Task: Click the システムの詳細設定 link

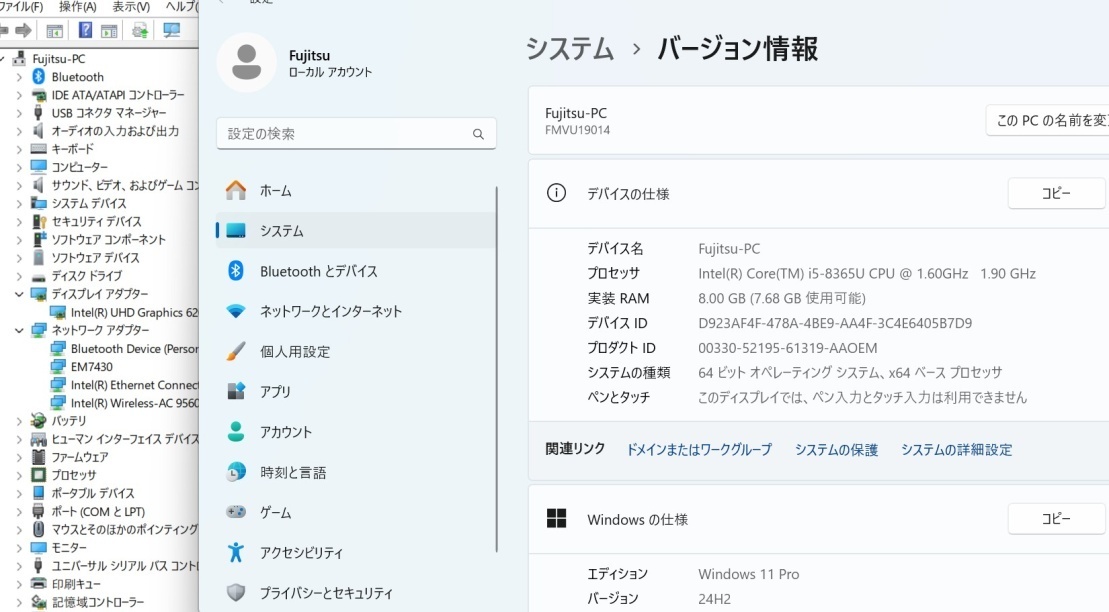Action: [x=956, y=450]
